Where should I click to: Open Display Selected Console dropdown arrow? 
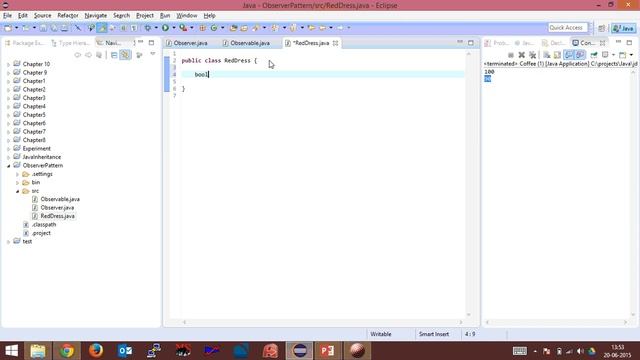pyautogui.click(x=613, y=55)
